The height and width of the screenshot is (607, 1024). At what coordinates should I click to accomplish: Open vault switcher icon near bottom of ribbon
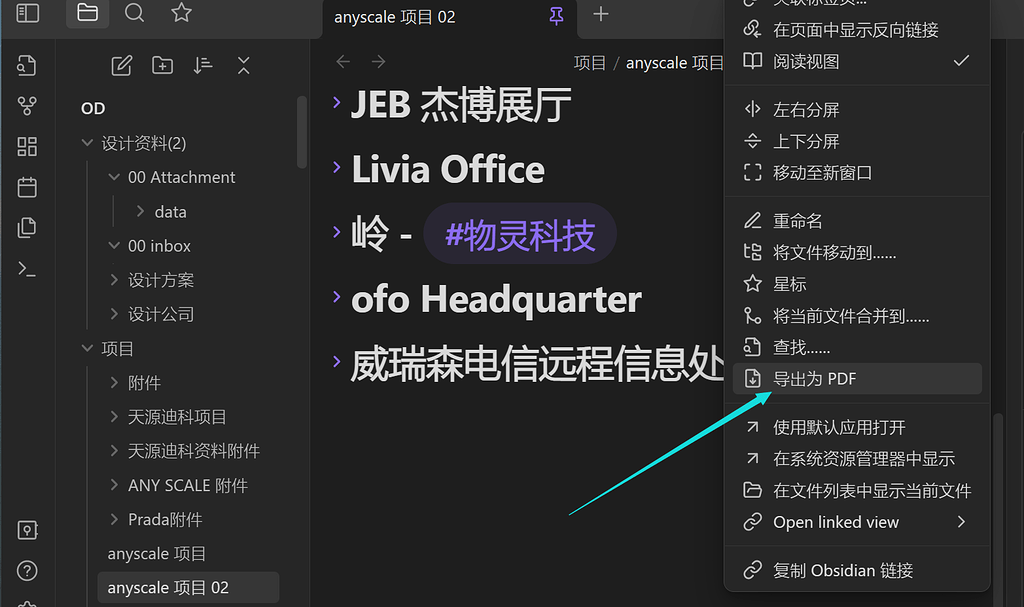click(x=27, y=530)
